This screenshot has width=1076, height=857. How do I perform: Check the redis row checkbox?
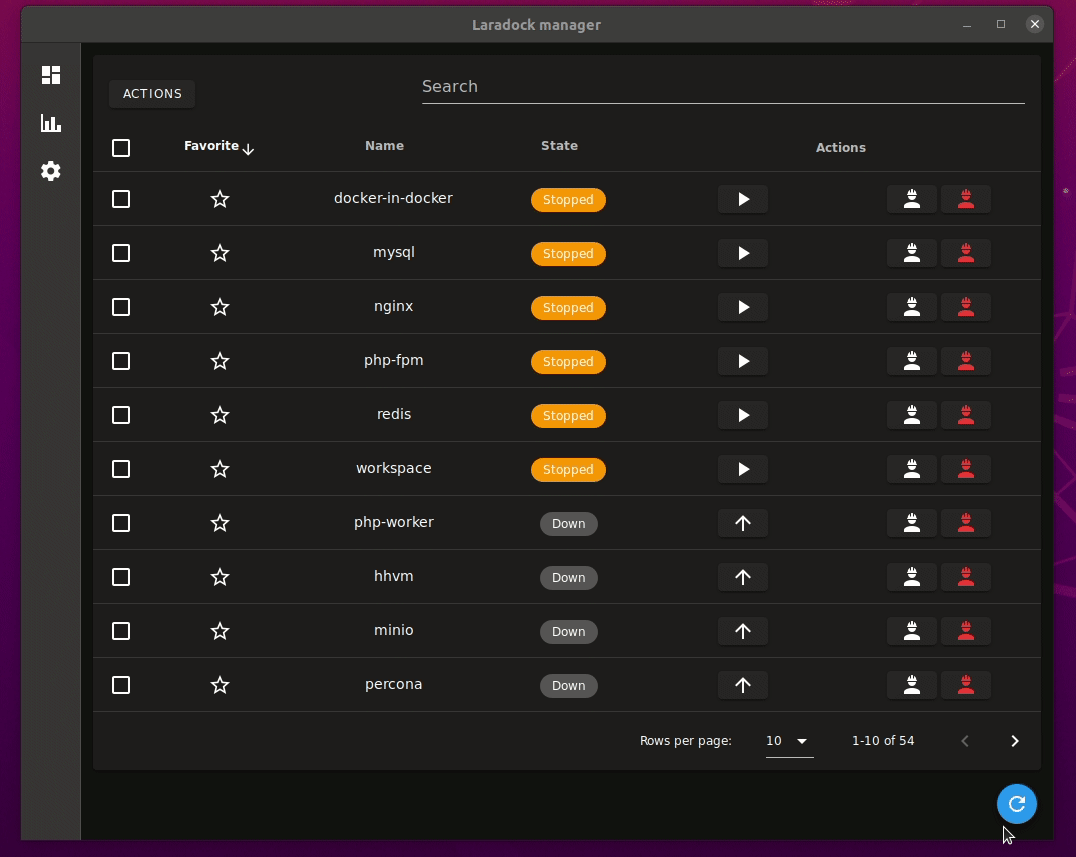tap(121, 415)
